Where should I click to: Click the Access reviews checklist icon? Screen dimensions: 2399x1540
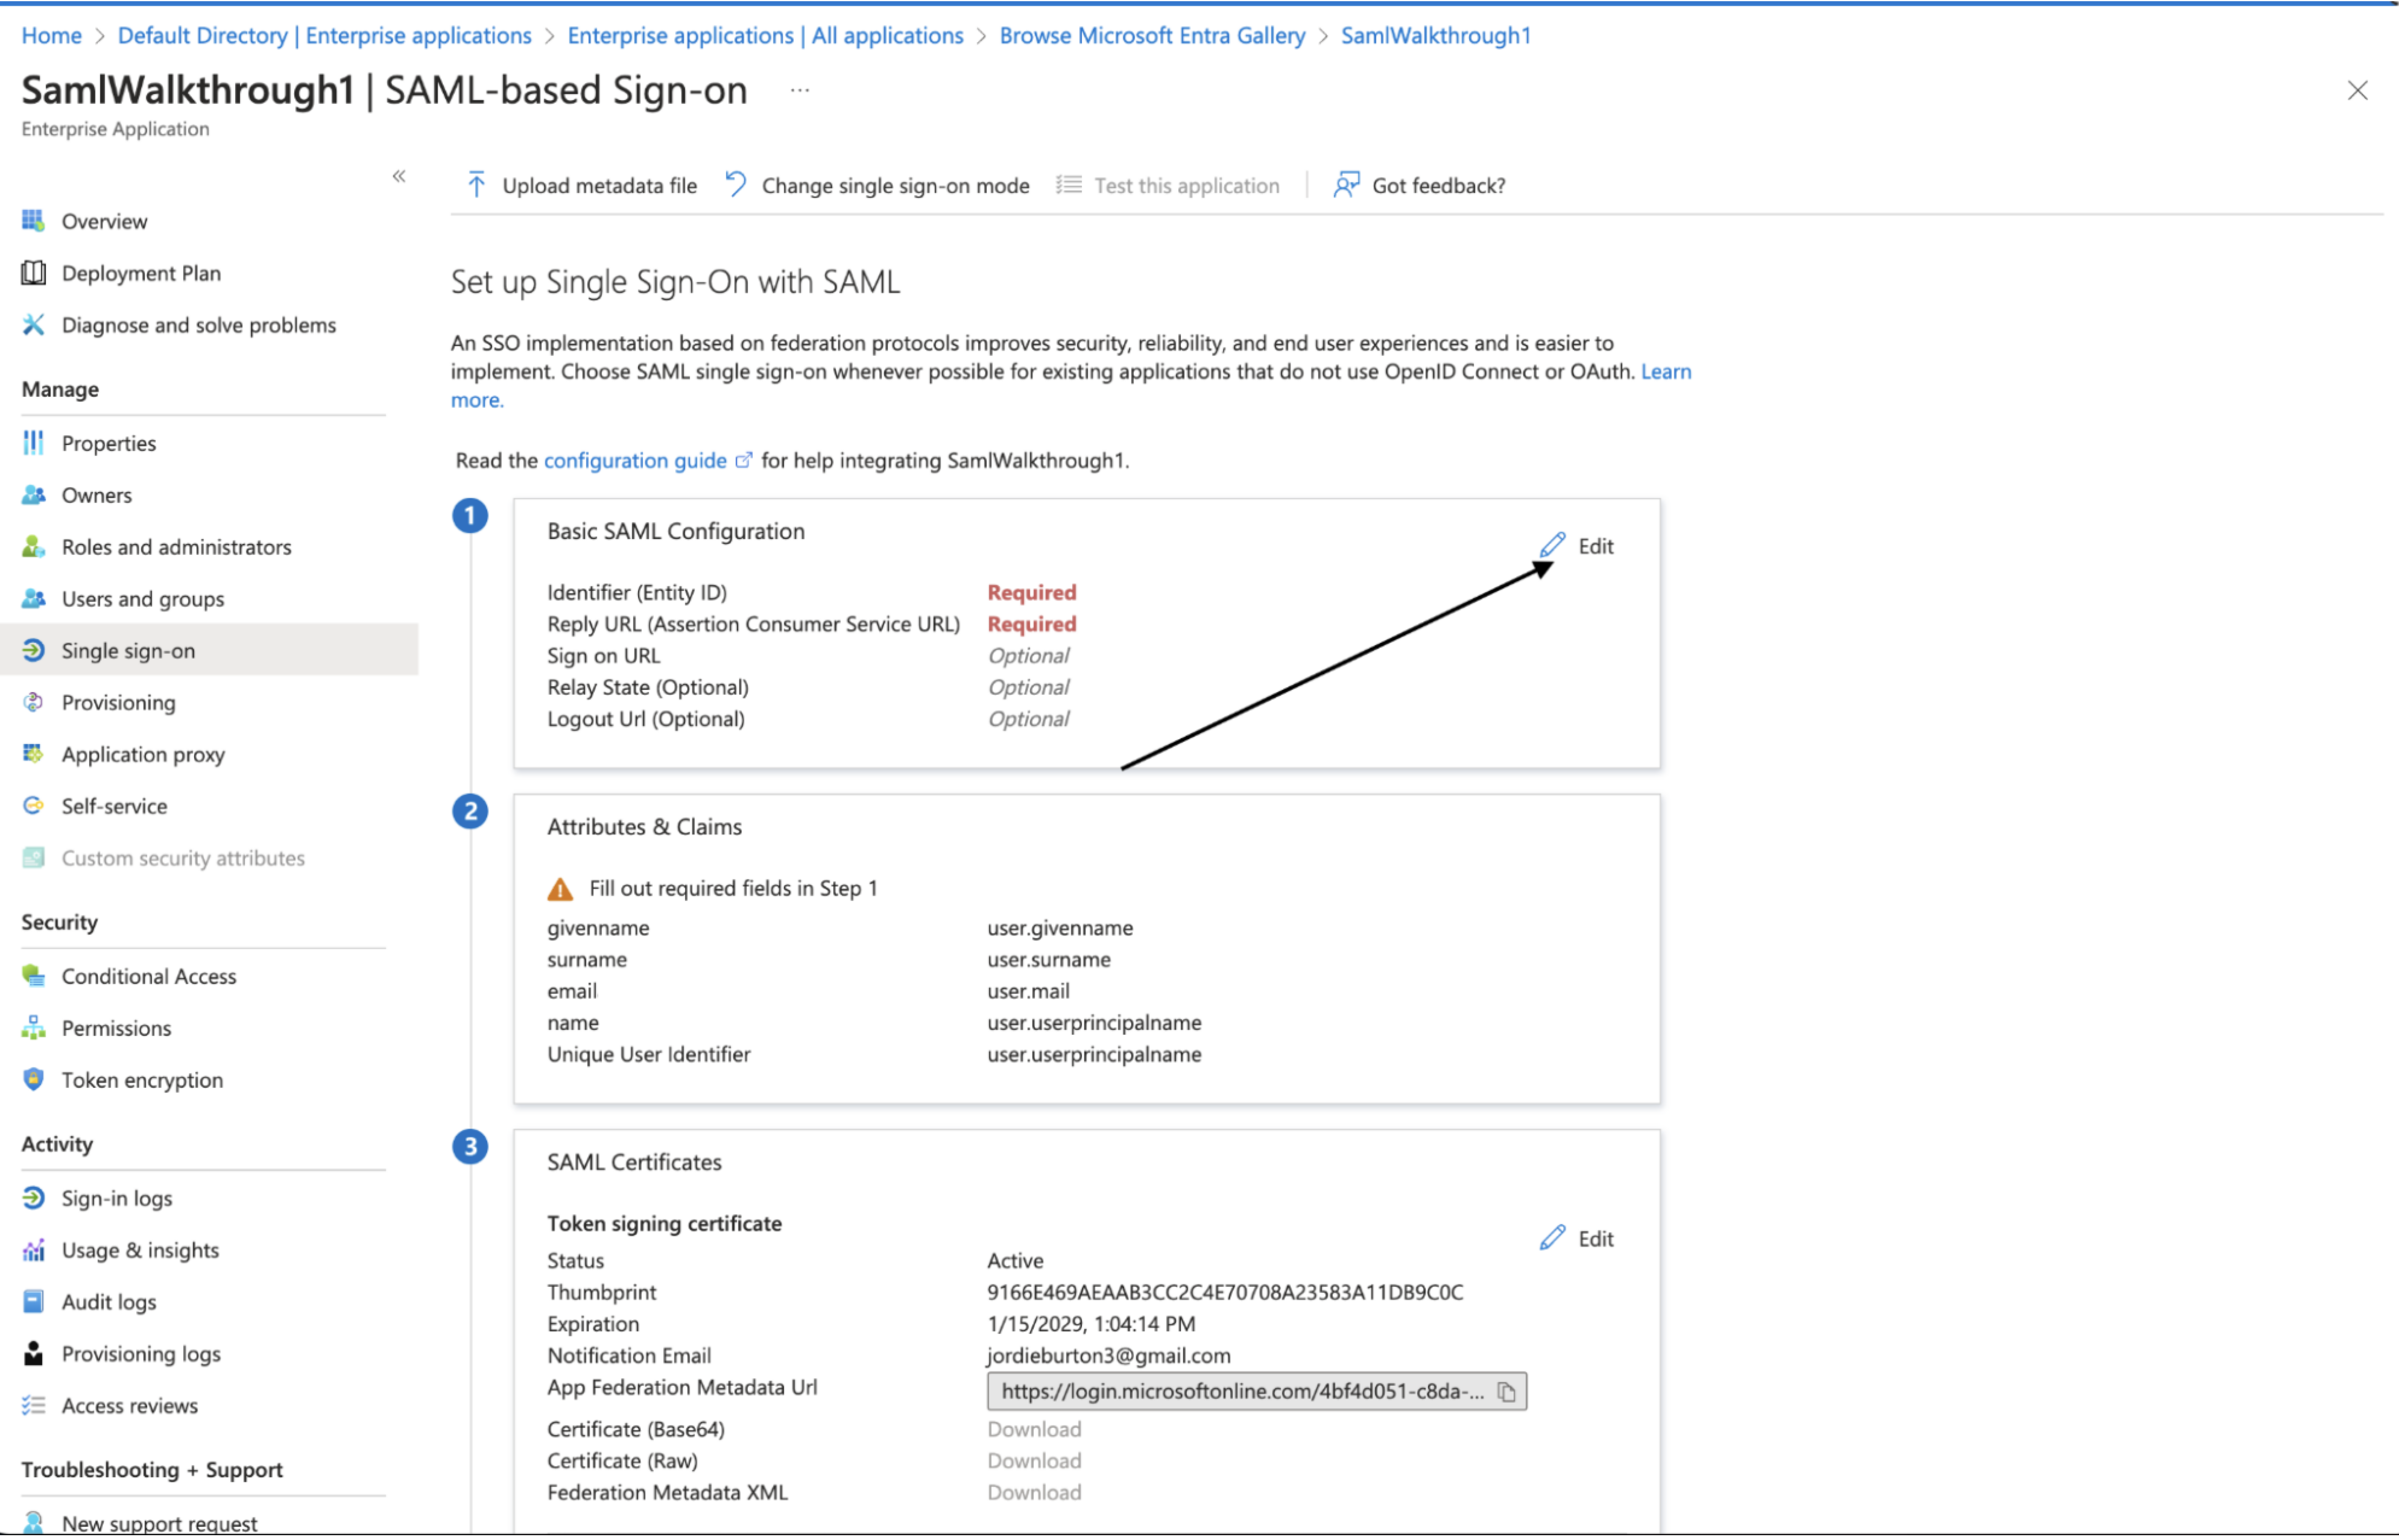pyautogui.click(x=33, y=1406)
